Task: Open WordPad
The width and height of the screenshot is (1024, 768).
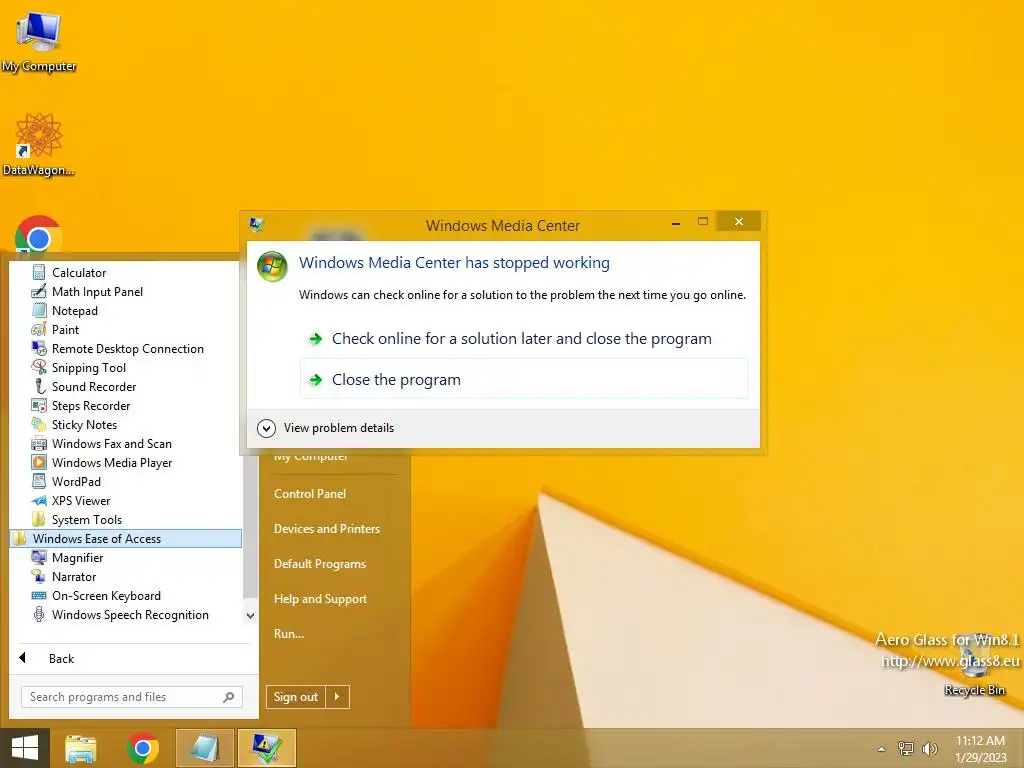Action: 66,481
